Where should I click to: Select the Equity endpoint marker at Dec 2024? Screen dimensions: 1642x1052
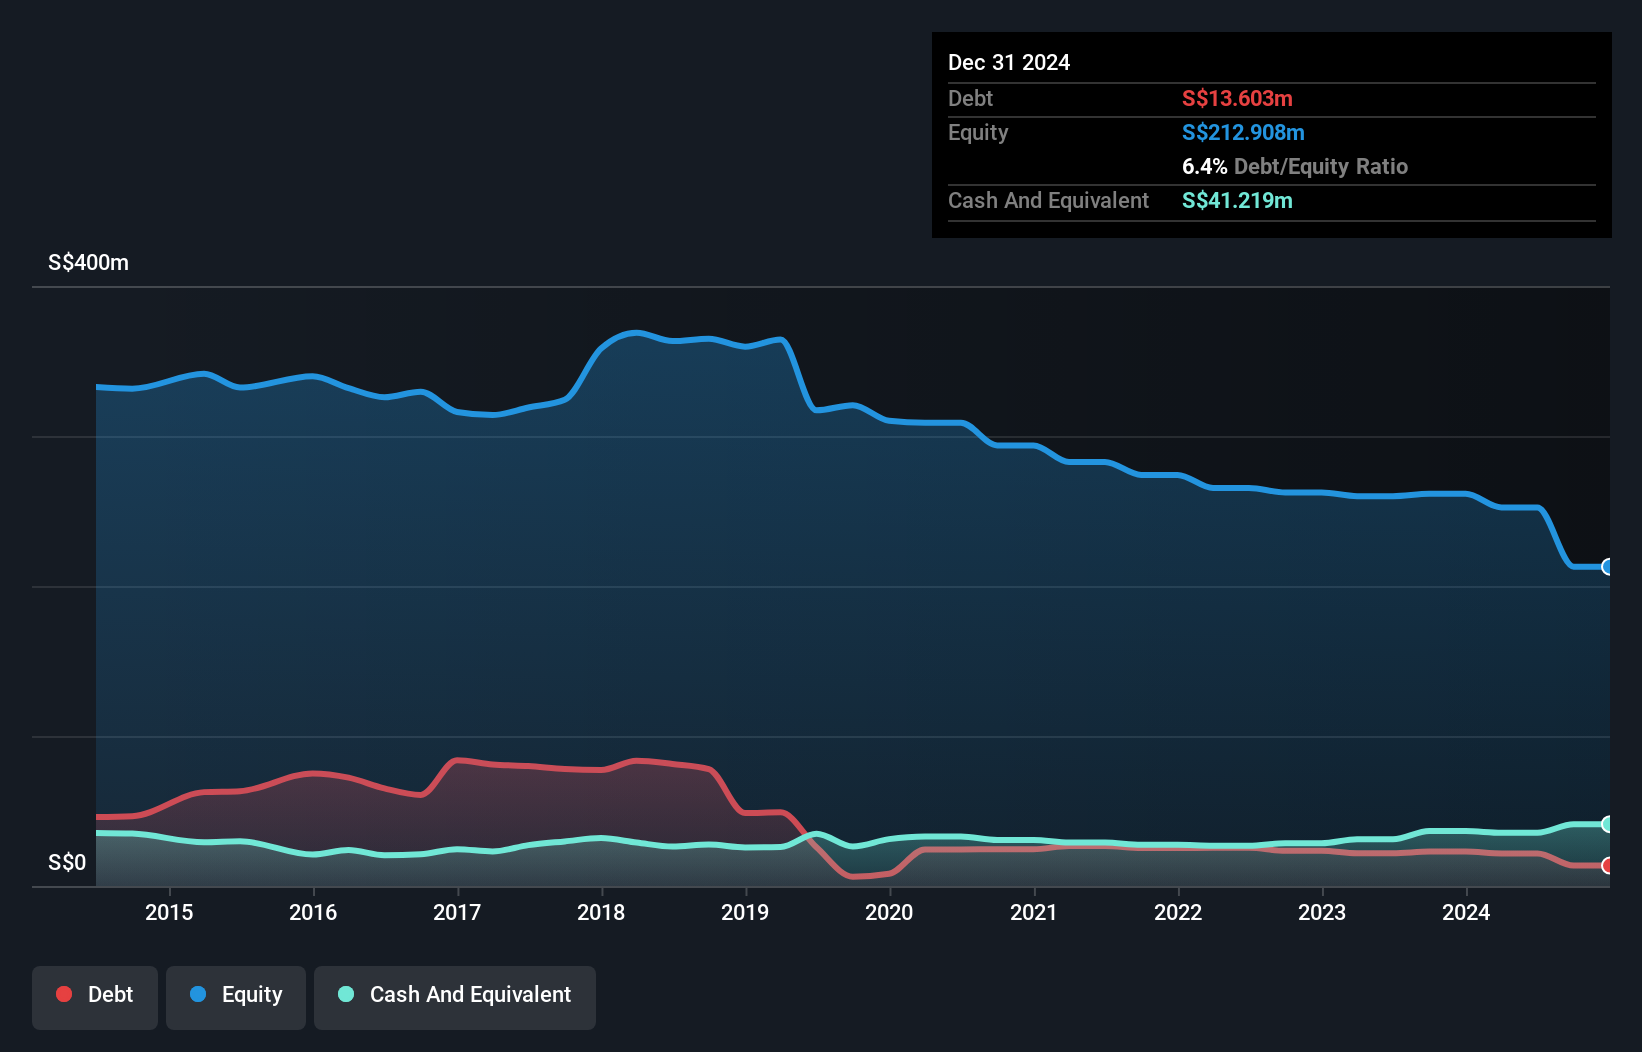click(x=1607, y=567)
